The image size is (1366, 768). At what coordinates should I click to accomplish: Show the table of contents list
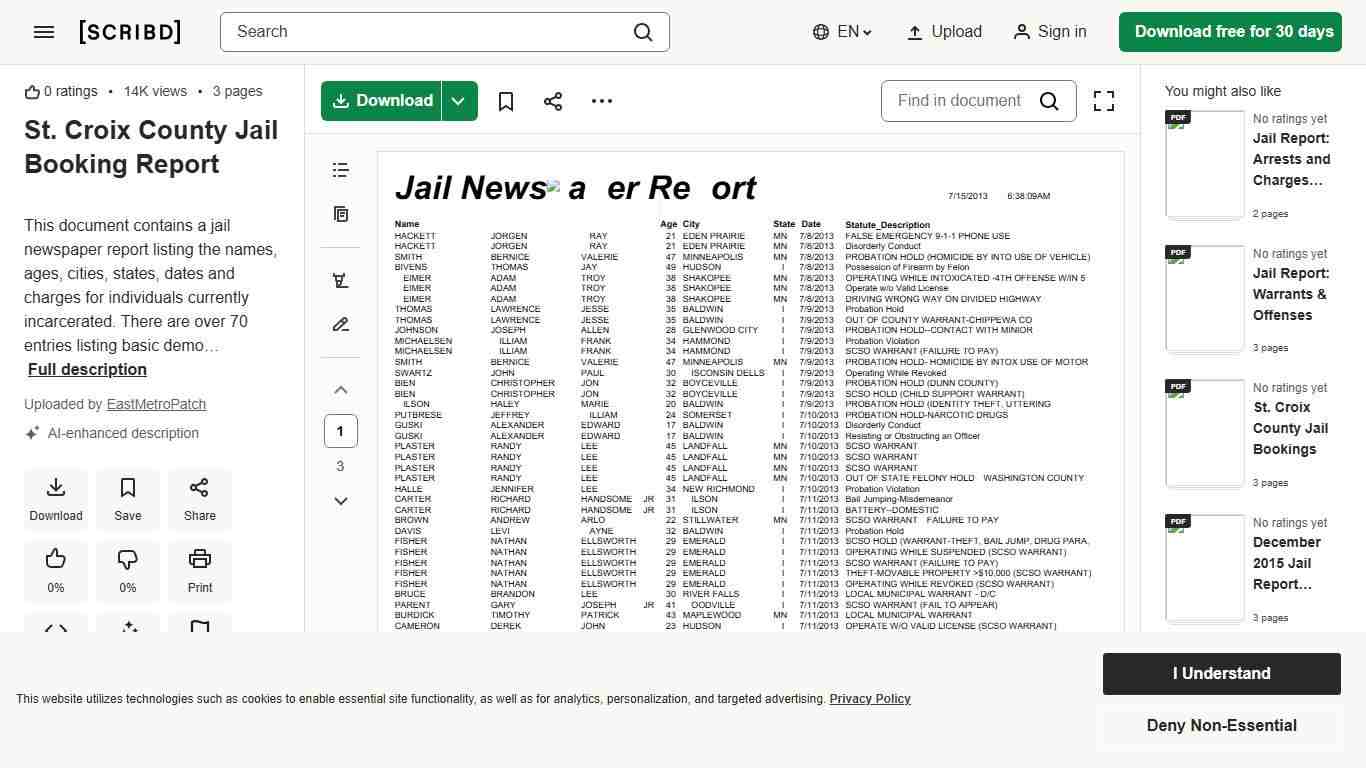point(341,170)
